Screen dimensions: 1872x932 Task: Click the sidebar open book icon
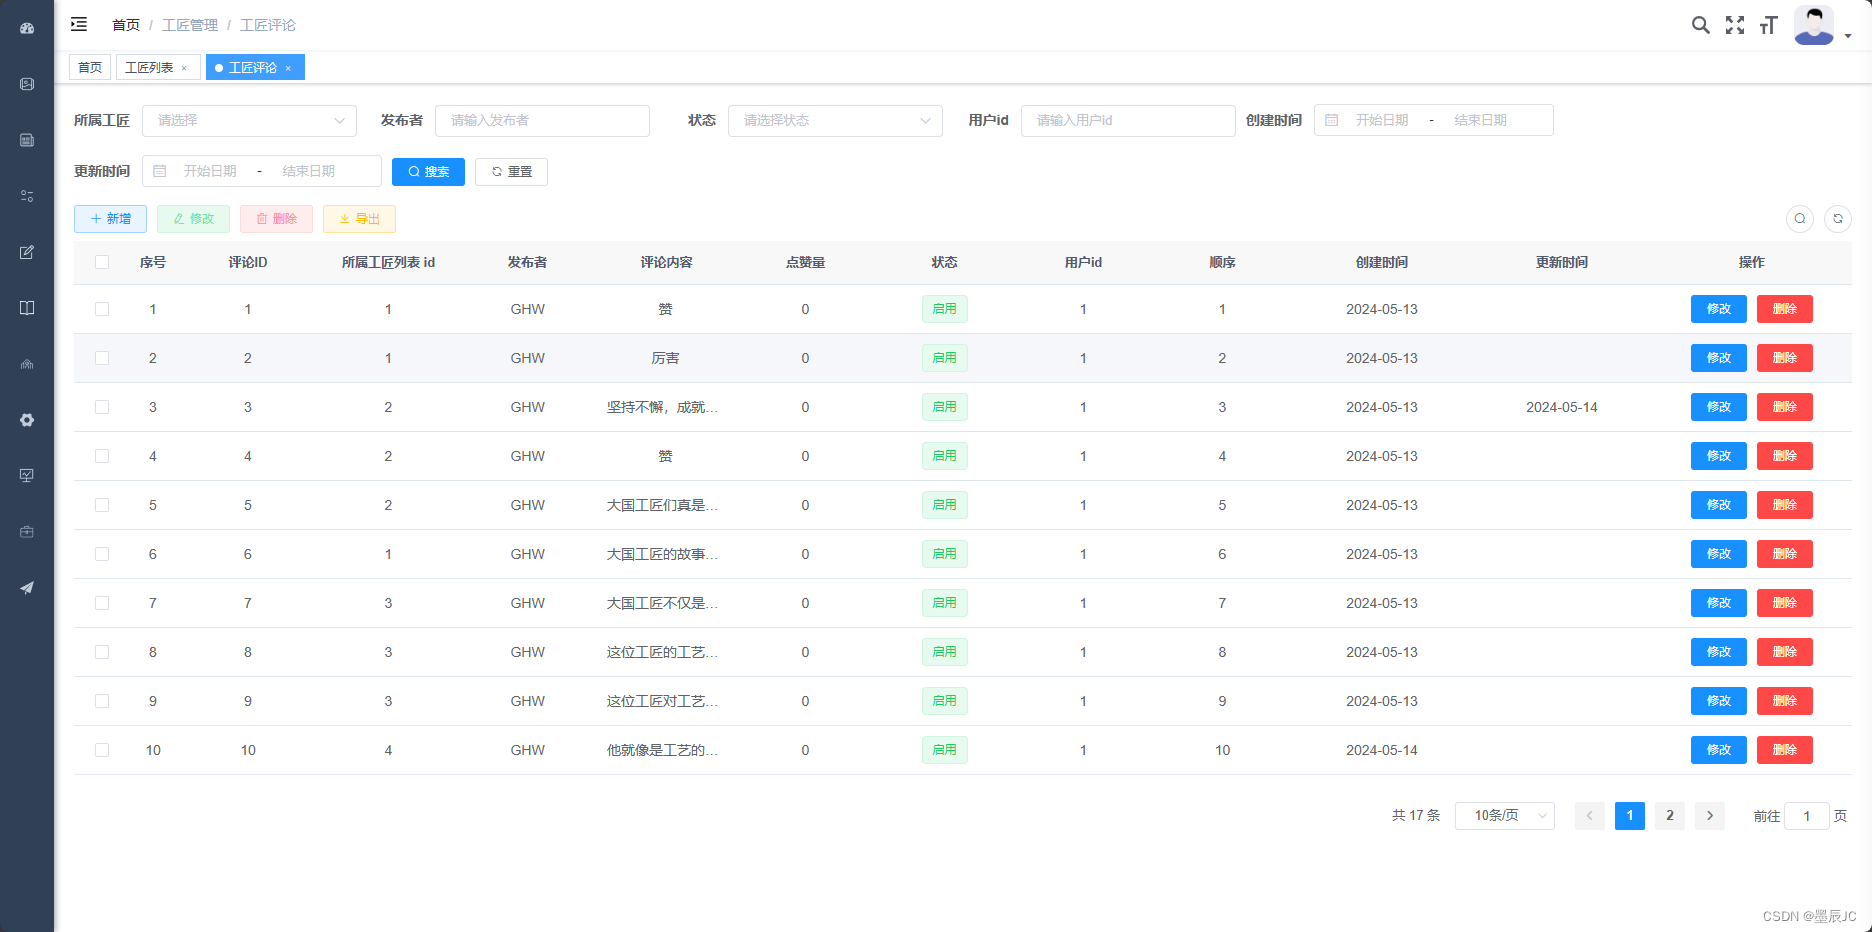(27, 308)
